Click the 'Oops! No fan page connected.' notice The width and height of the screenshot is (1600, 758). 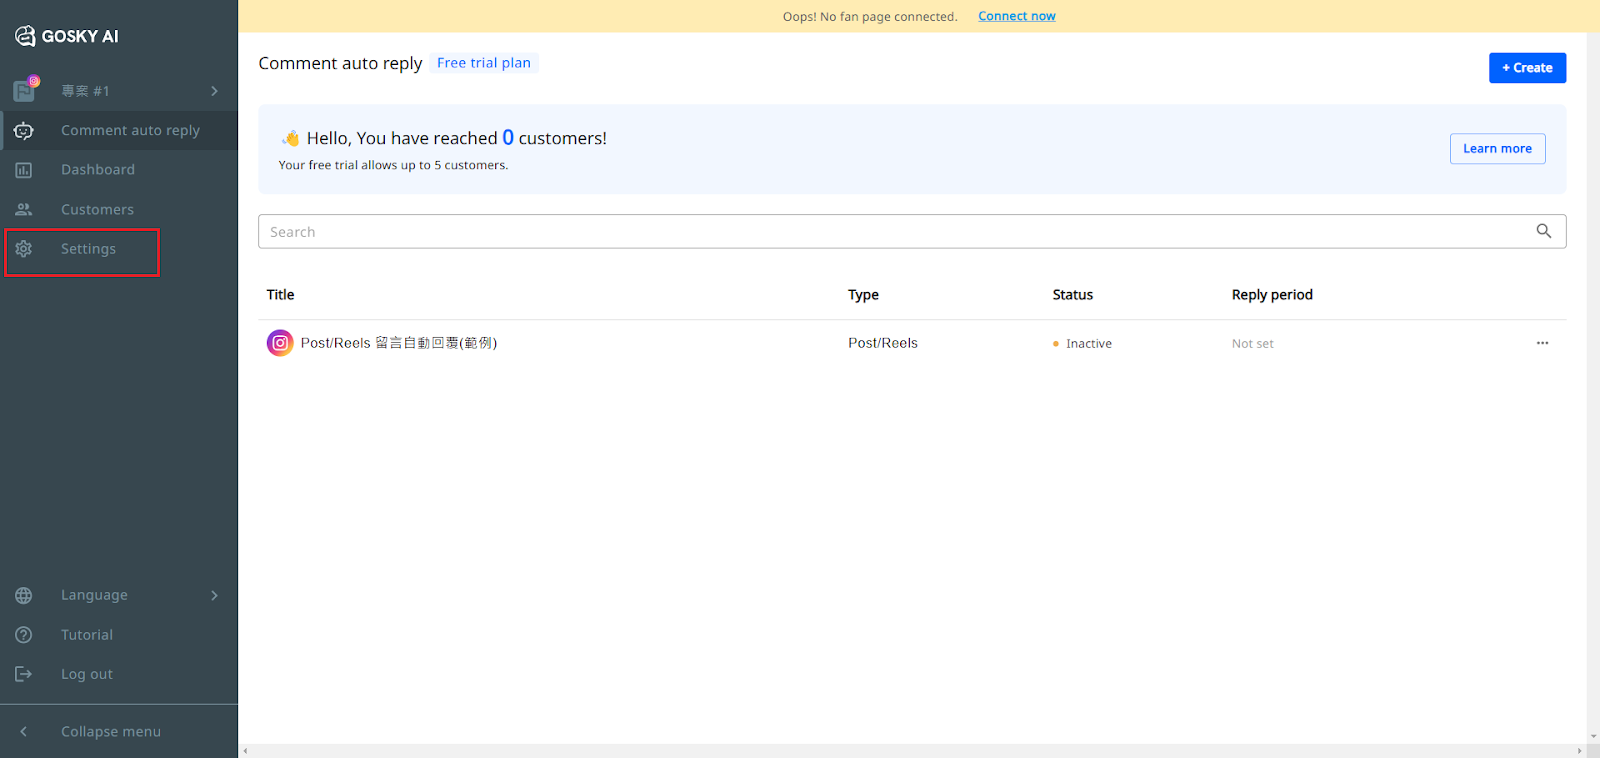click(x=870, y=17)
